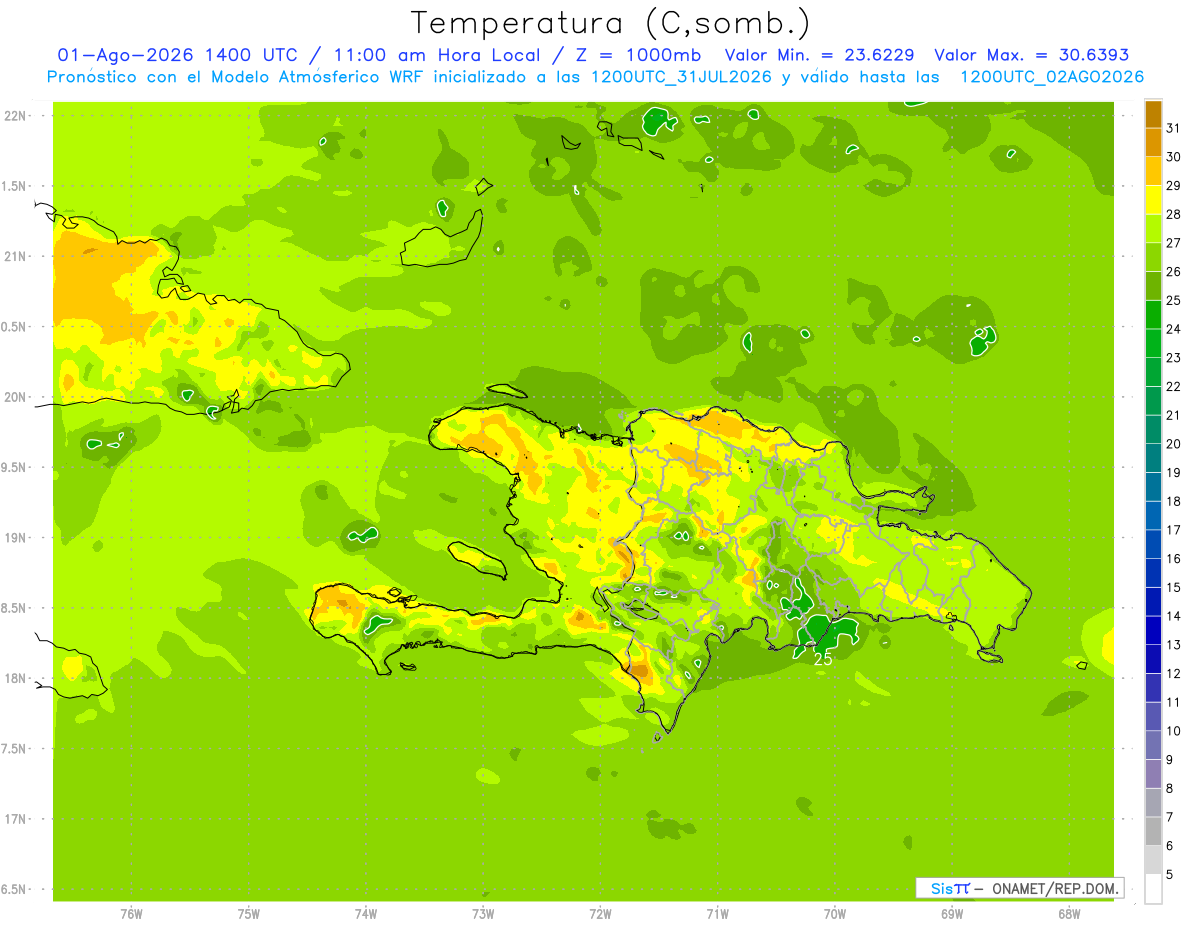
Task: Click the "73W" longitude label
Action: pyautogui.click(x=483, y=914)
